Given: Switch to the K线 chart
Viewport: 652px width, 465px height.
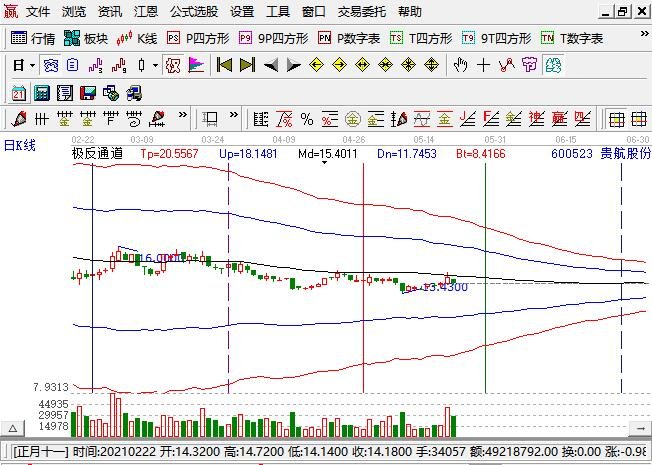Looking at the screenshot, I should pos(136,39).
